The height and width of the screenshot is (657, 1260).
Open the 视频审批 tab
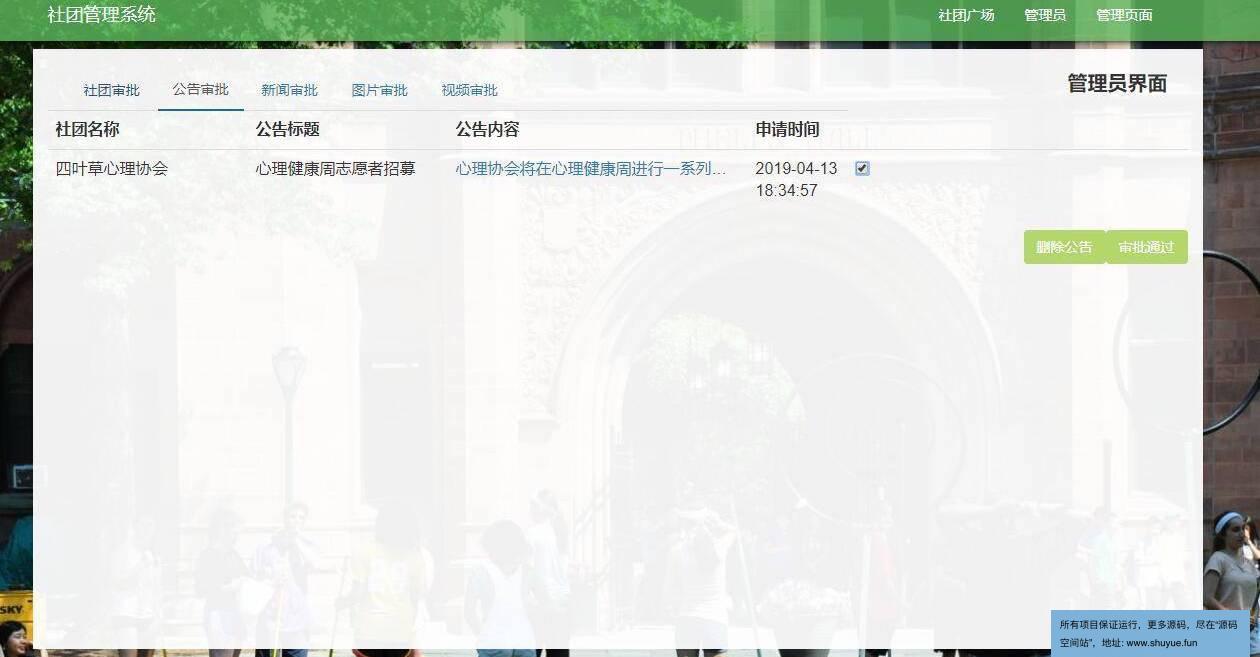470,90
